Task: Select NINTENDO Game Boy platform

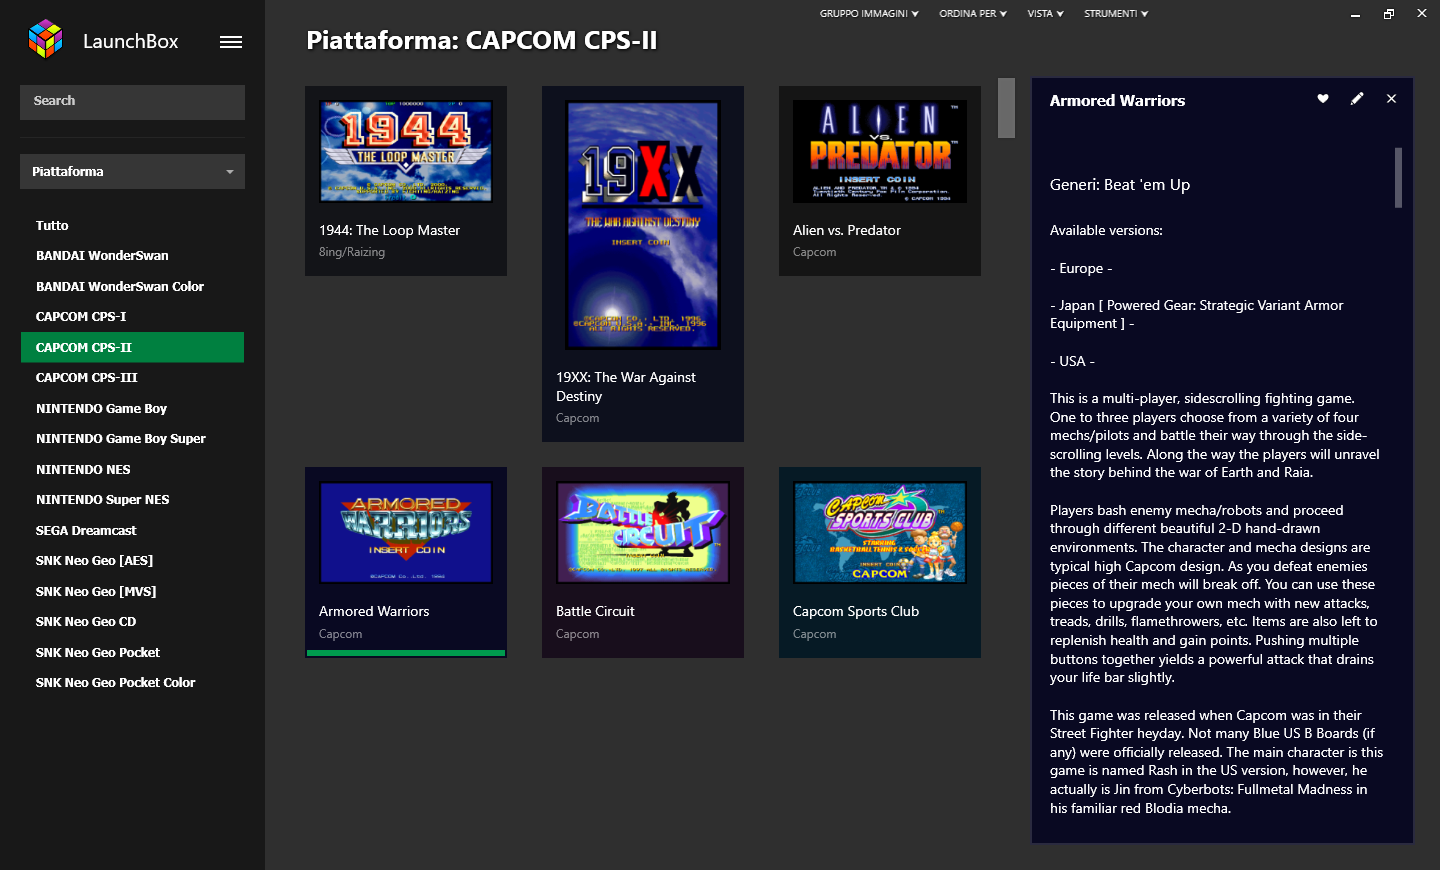Action: pos(132,409)
